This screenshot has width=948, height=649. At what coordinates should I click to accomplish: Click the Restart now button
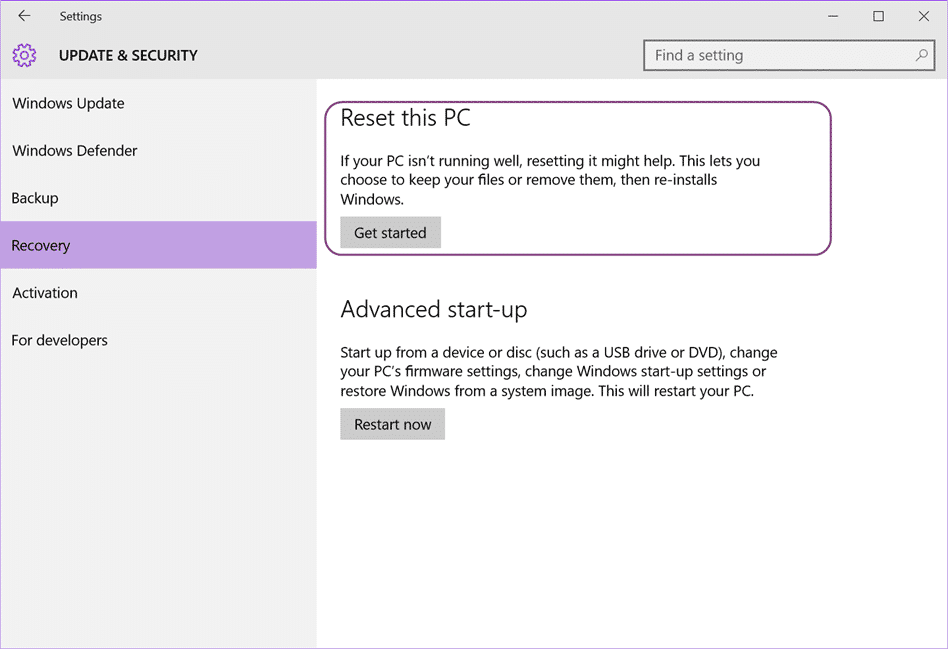(x=392, y=424)
